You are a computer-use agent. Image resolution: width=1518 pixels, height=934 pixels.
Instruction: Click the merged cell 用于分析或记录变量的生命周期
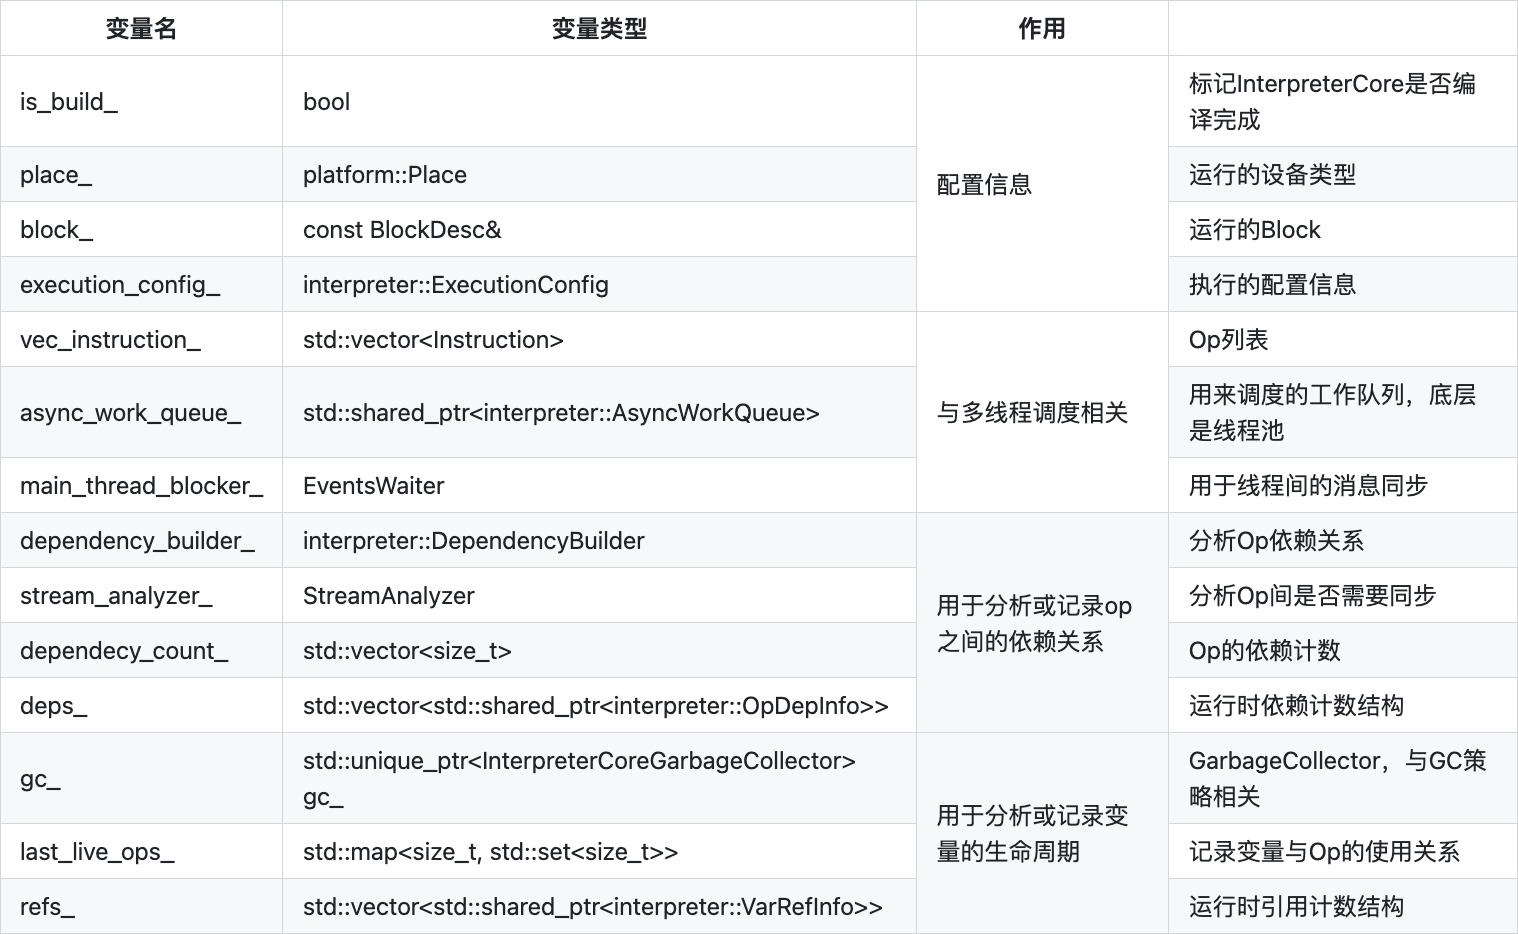click(1042, 833)
